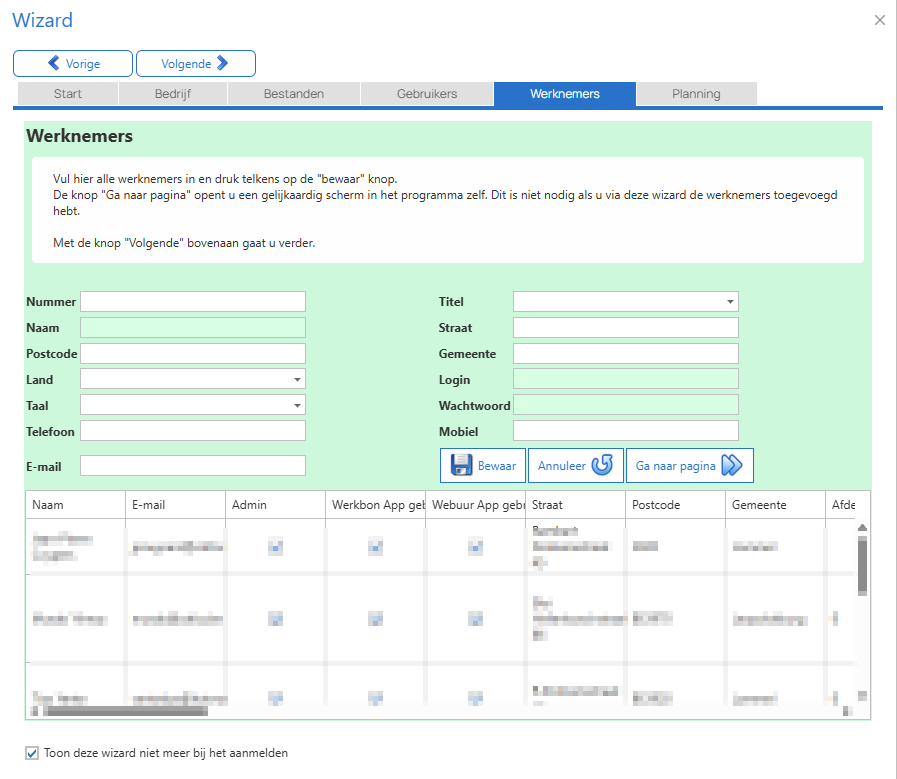The image size is (897, 779).
Task: Click the Vorige back arrow button
Action: coord(73,63)
